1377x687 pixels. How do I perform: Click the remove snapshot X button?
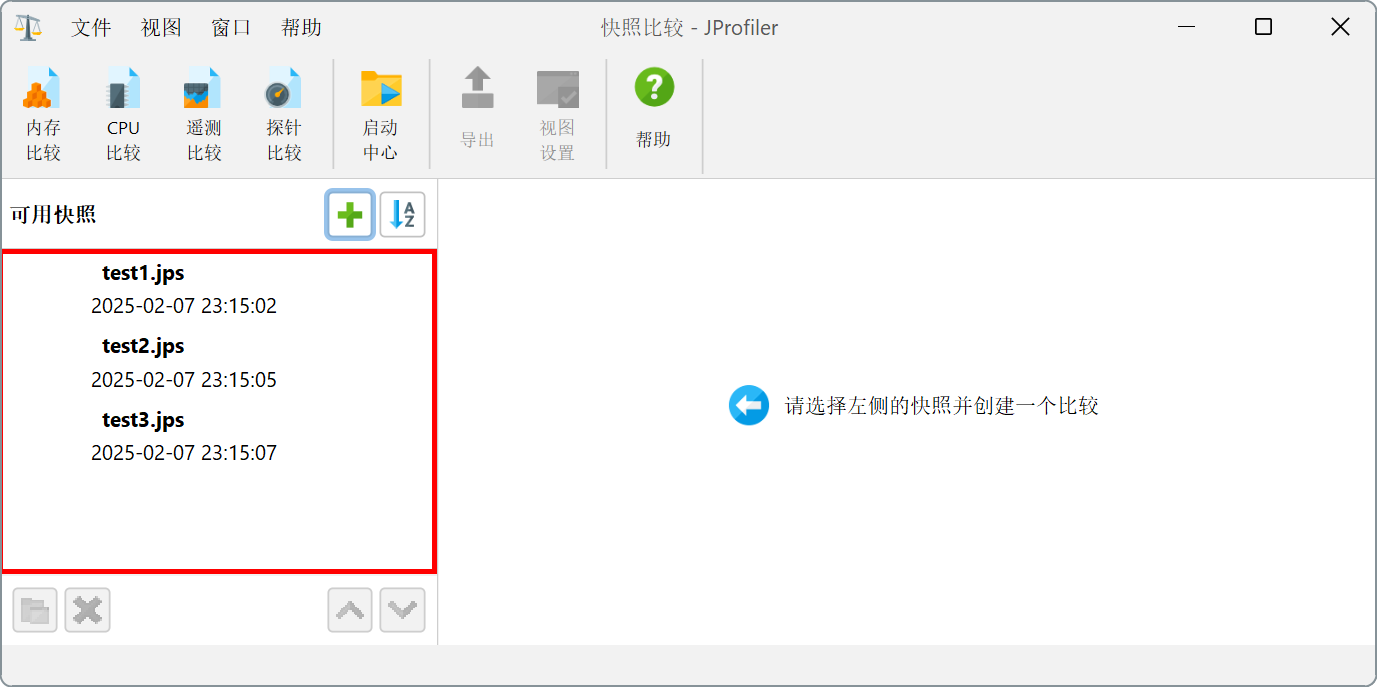click(87, 610)
